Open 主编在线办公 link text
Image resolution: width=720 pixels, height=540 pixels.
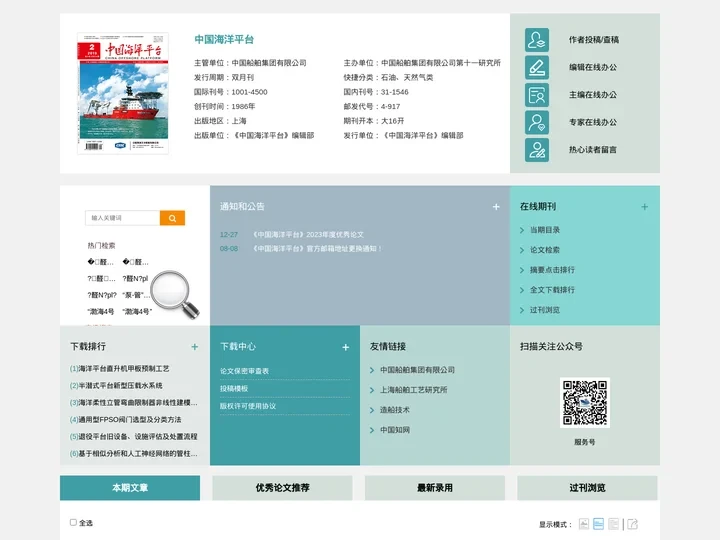[x=593, y=95]
